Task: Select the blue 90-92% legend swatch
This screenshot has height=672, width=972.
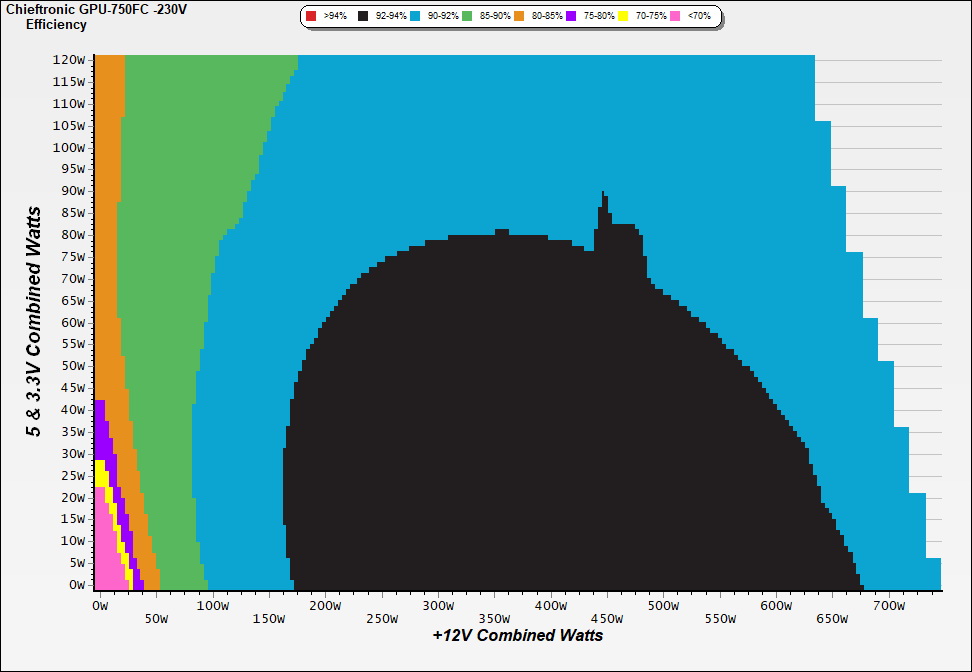Action: point(416,17)
